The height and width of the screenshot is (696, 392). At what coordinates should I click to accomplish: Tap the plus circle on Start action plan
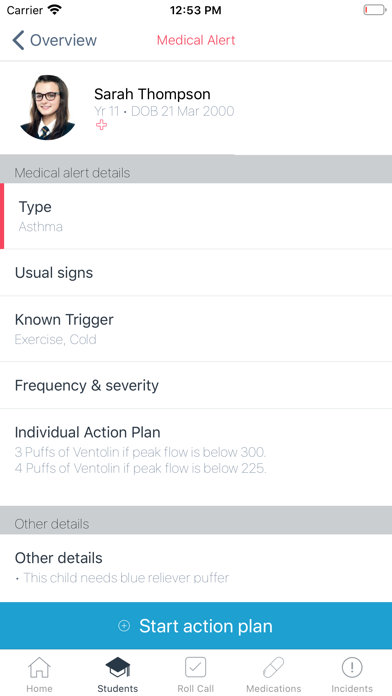[124, 626]
